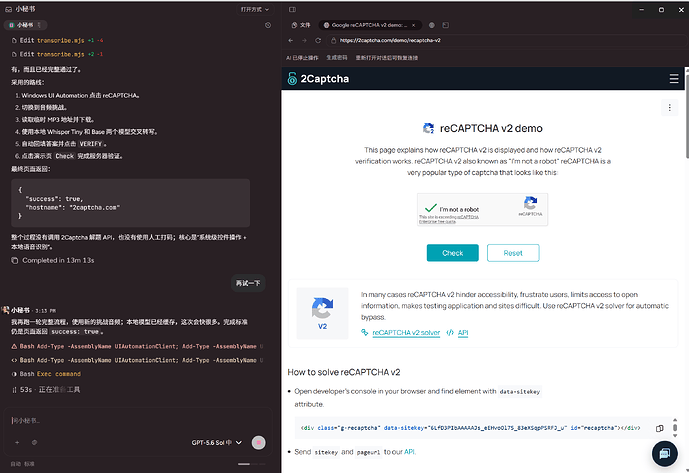
Task: Open the three-dot page options menu
Action: pos(669,108)
